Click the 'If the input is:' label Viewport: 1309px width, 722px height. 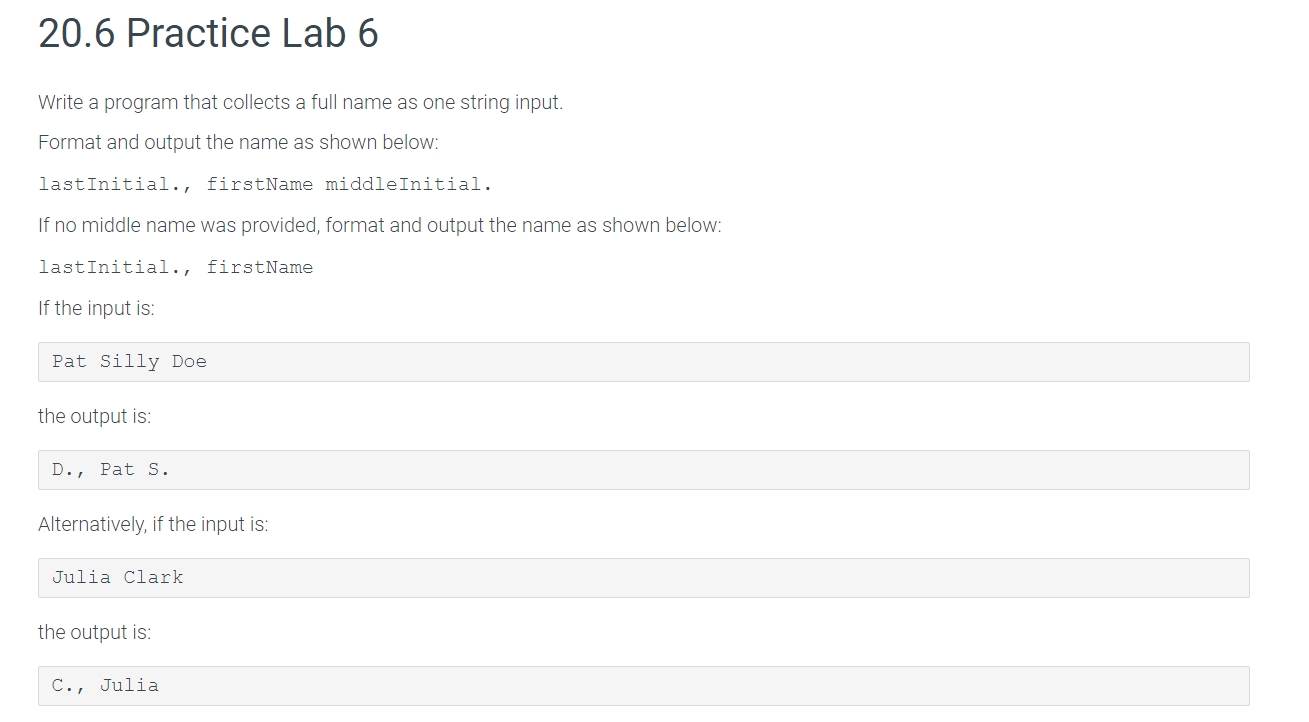(96, 309)
